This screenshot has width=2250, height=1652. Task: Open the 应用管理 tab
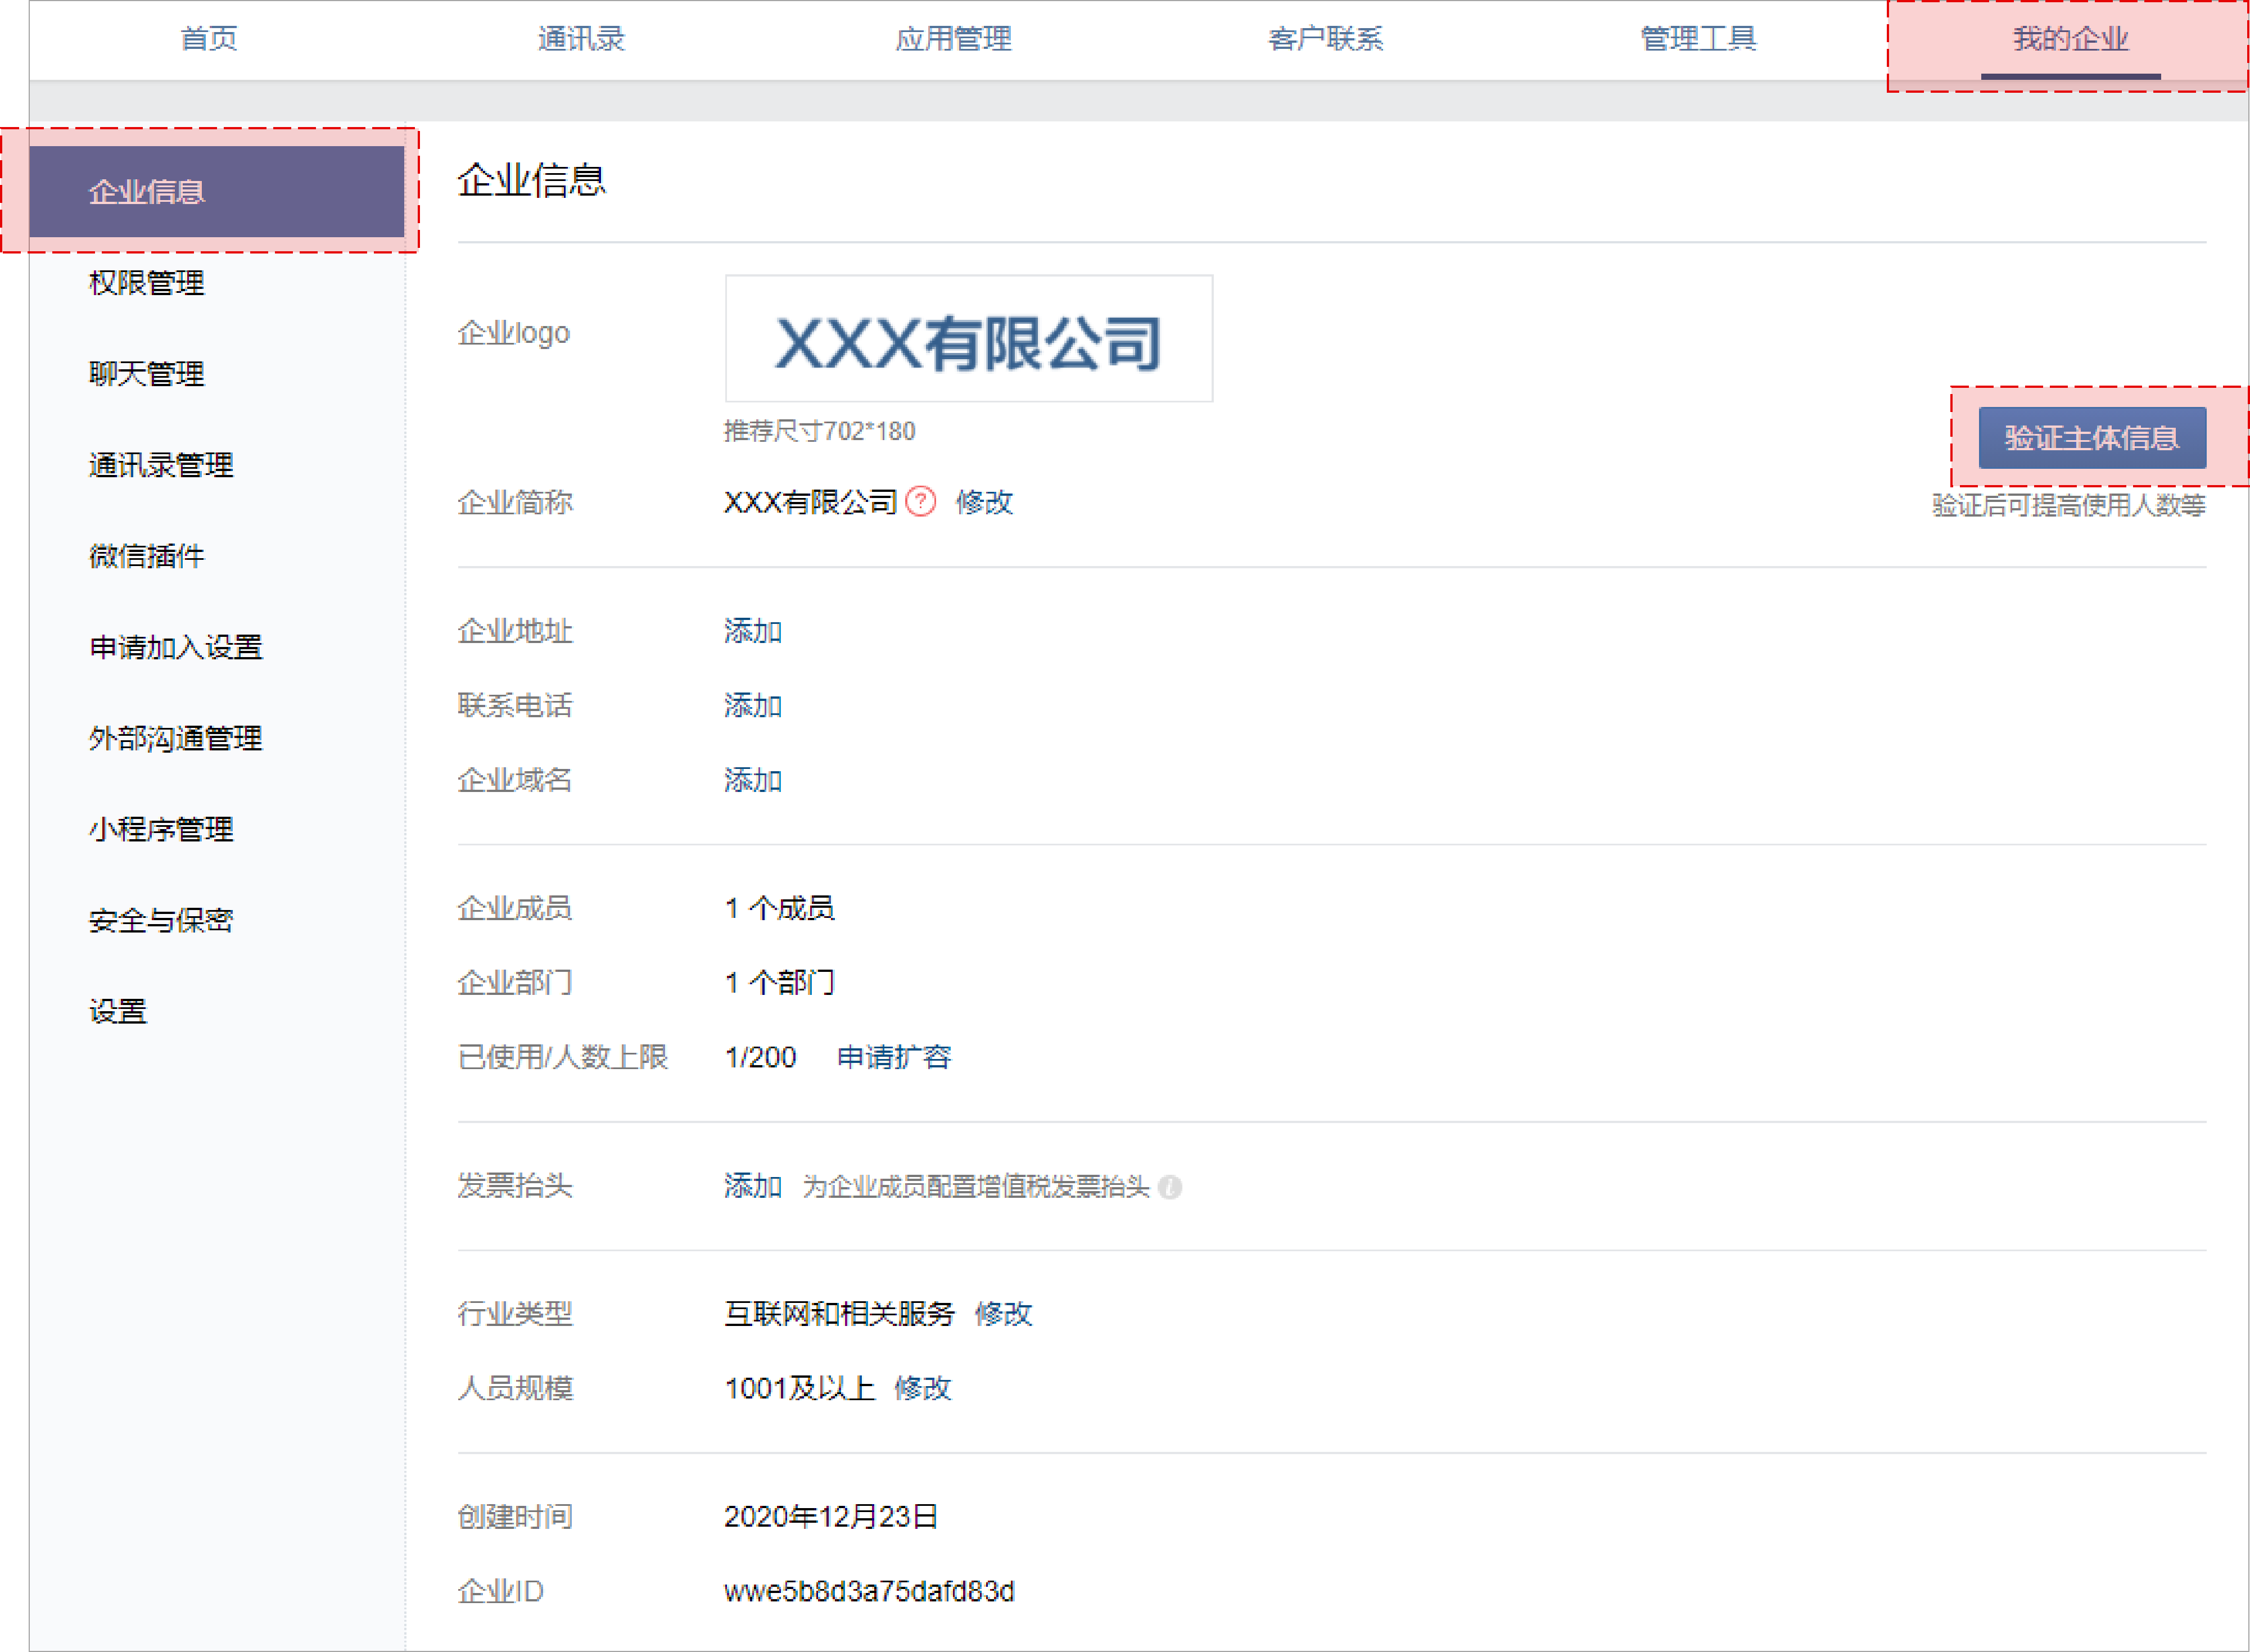click(x=953, y=39)
